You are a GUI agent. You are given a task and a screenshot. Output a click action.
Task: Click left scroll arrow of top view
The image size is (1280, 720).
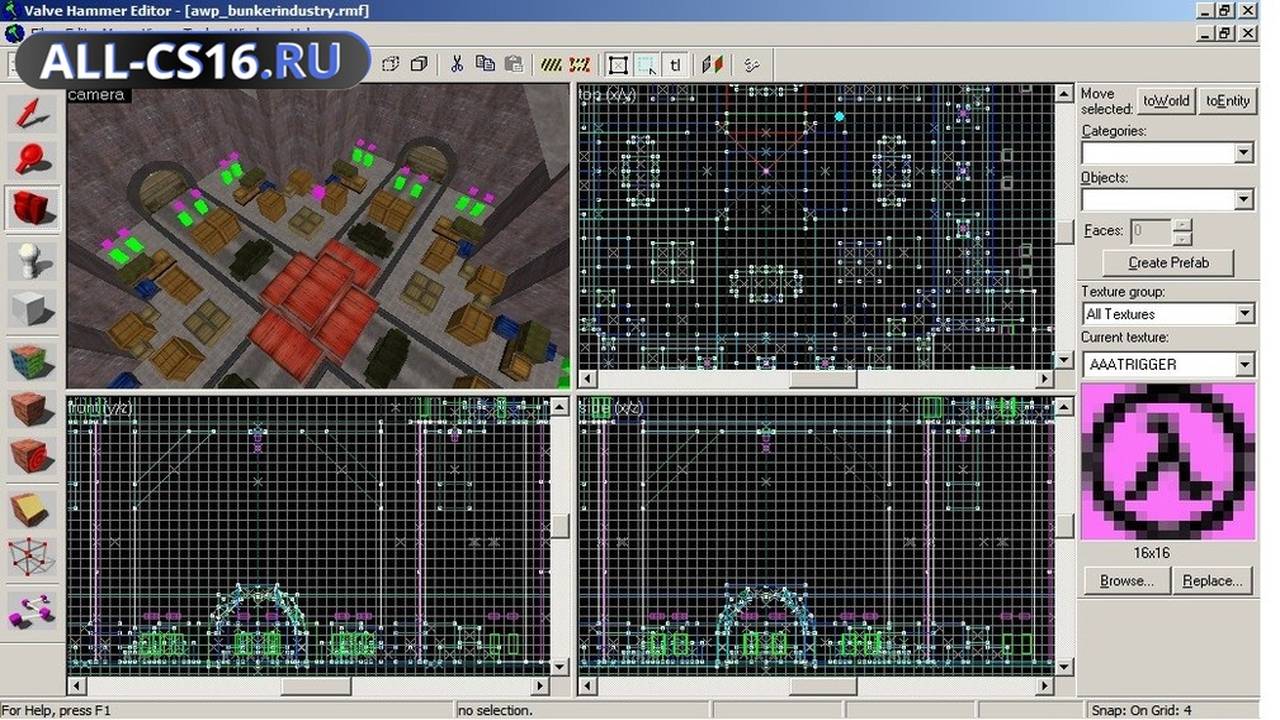tap(588, 380)
